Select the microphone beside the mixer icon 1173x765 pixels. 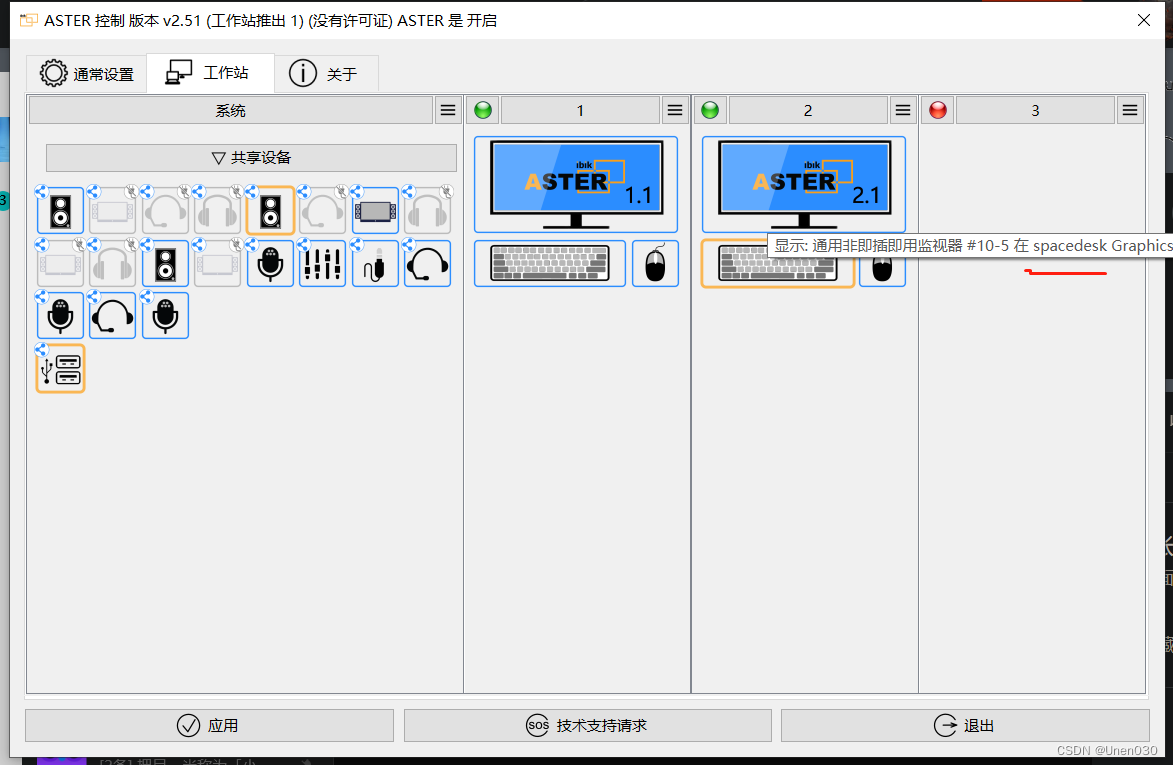click(271, 264)
